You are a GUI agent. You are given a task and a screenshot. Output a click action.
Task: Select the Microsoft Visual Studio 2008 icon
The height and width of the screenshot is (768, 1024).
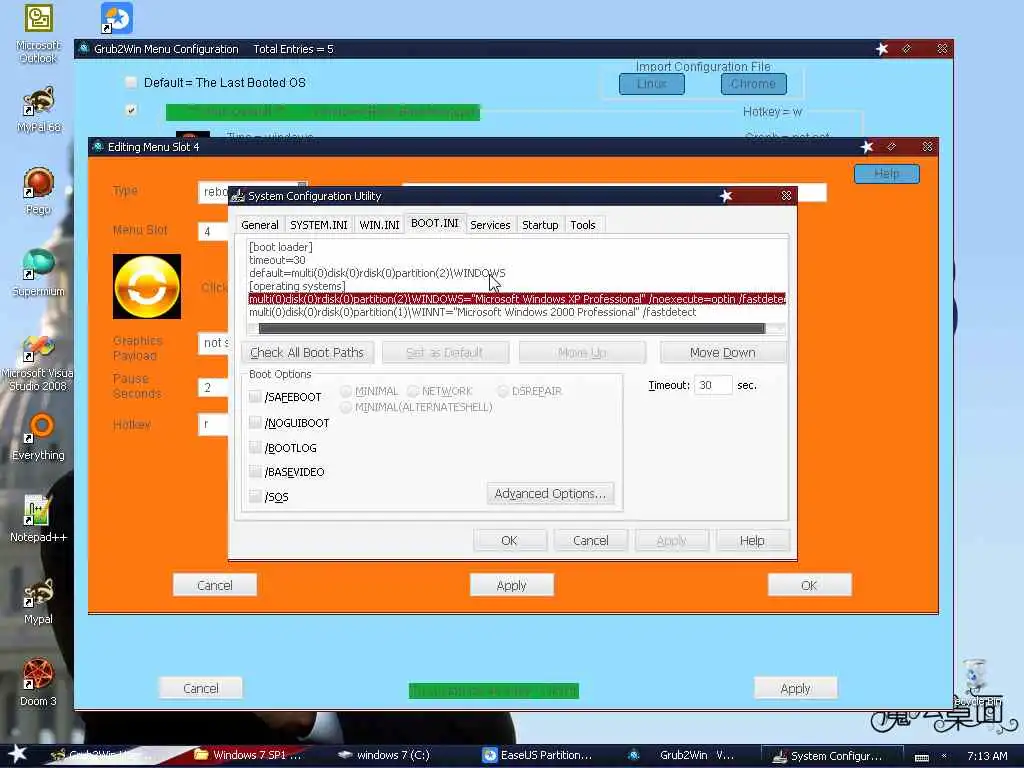pyautogui.click(x=38, y=363)
